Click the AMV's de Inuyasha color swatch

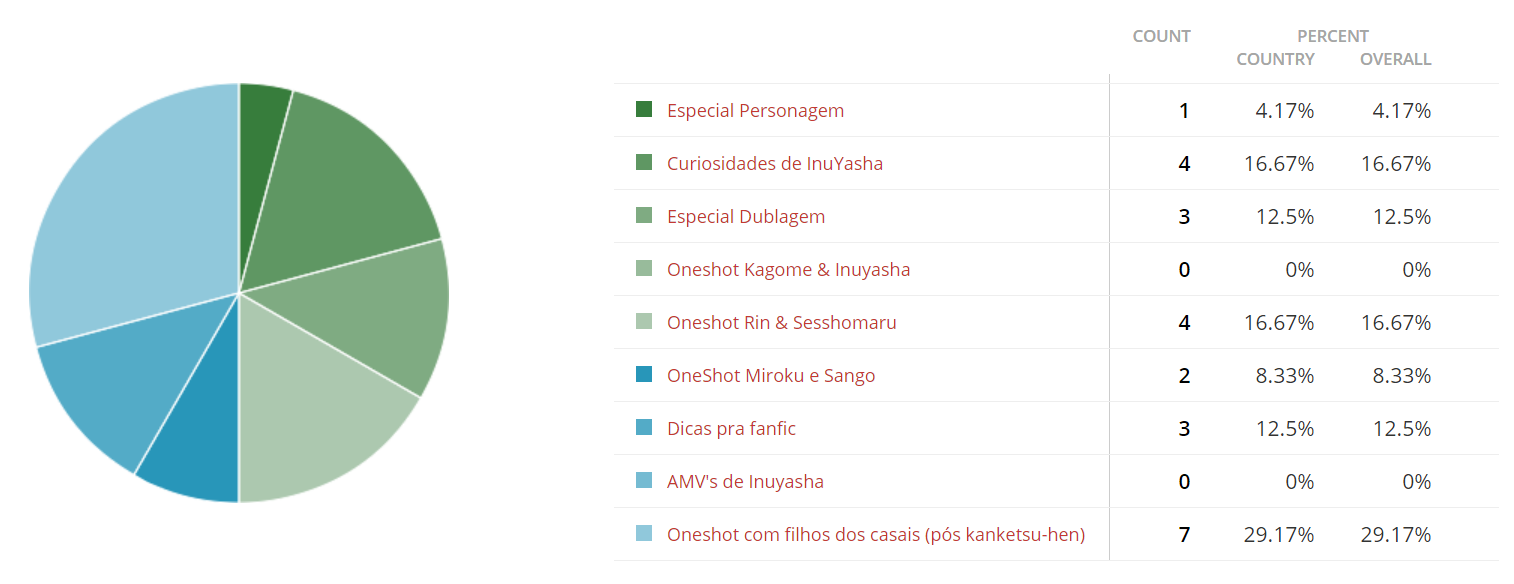pyautogui.click(x=644, y=480)
